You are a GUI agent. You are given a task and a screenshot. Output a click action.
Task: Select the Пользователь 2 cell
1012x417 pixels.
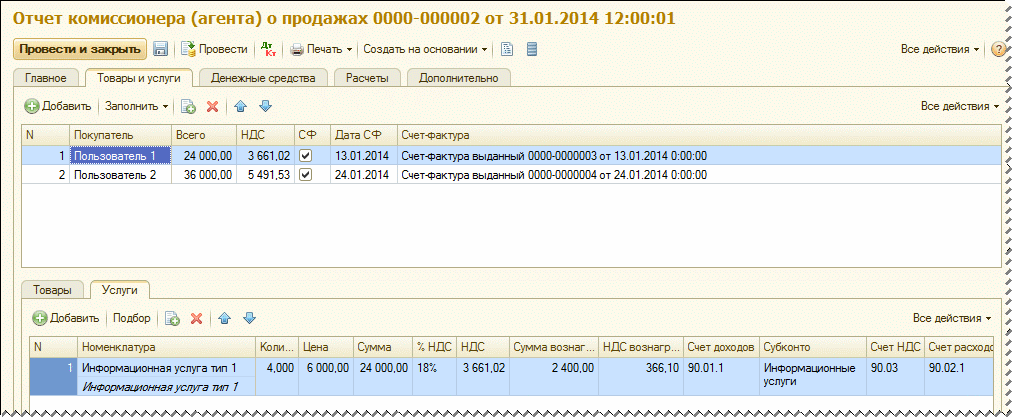[120, 174]
